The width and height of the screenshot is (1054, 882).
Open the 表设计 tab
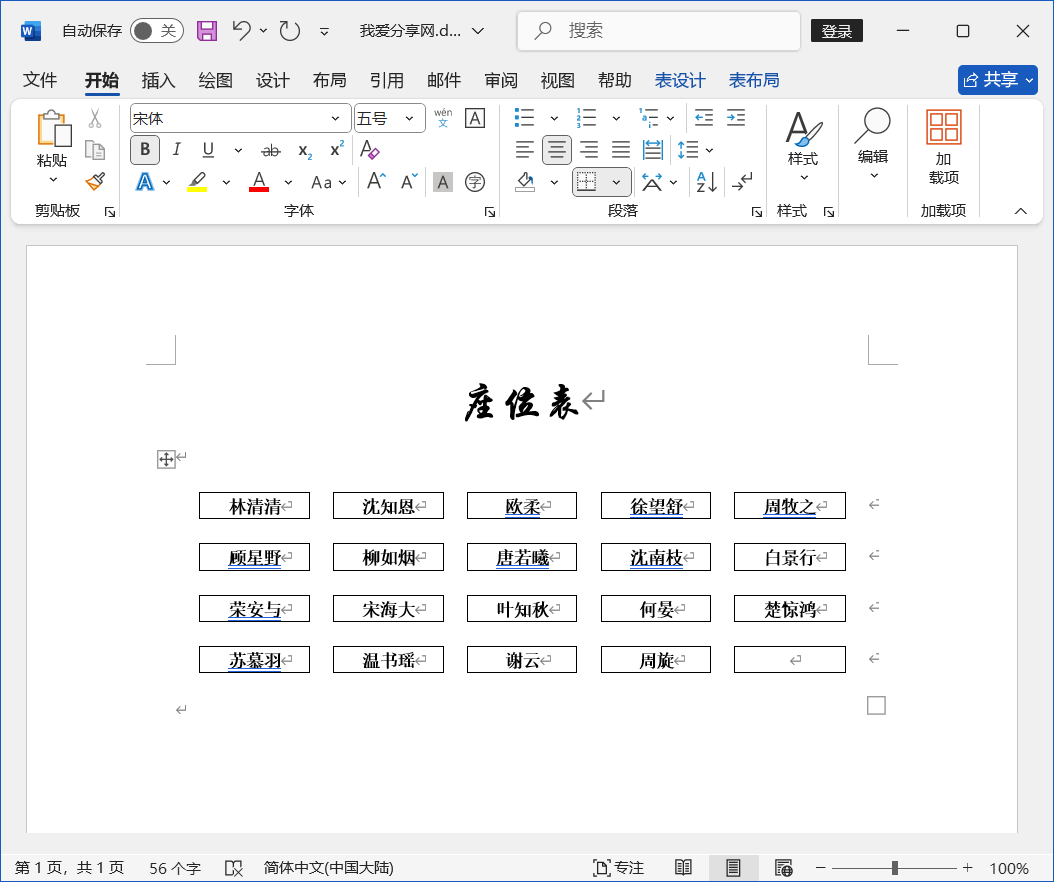pos(680,80)
